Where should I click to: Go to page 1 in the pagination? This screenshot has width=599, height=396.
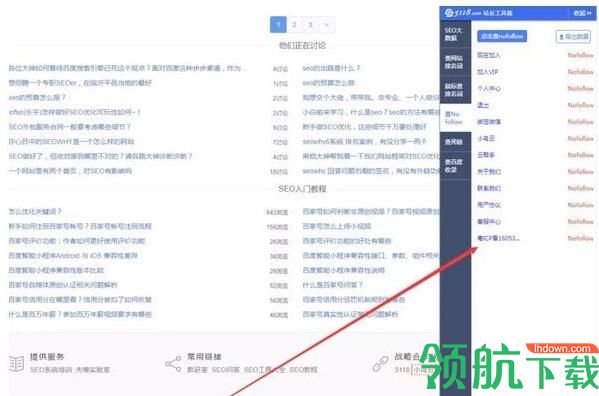[278, 25]
